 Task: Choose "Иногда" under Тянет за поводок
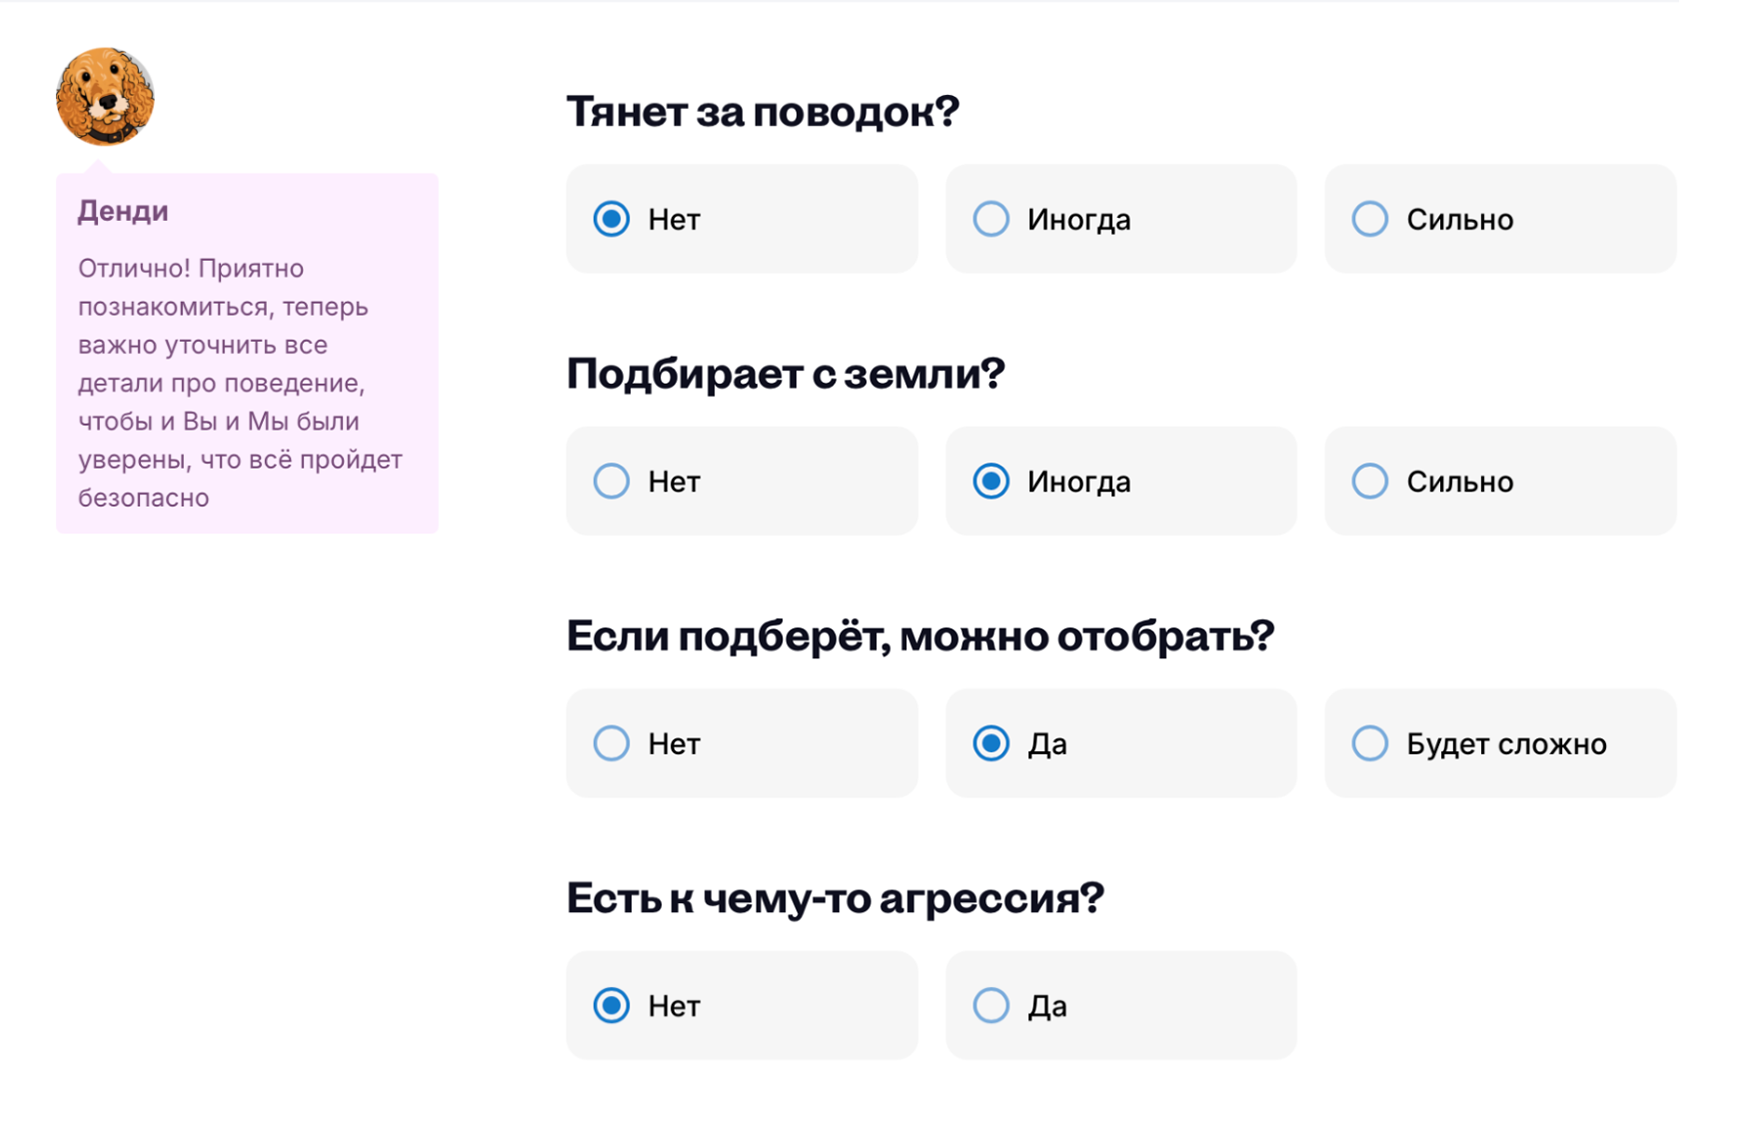click(1120, 219)
